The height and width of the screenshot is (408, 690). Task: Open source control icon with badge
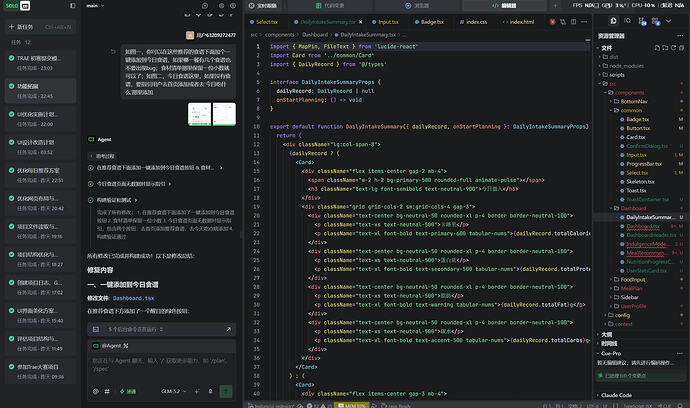coord(642,21)
